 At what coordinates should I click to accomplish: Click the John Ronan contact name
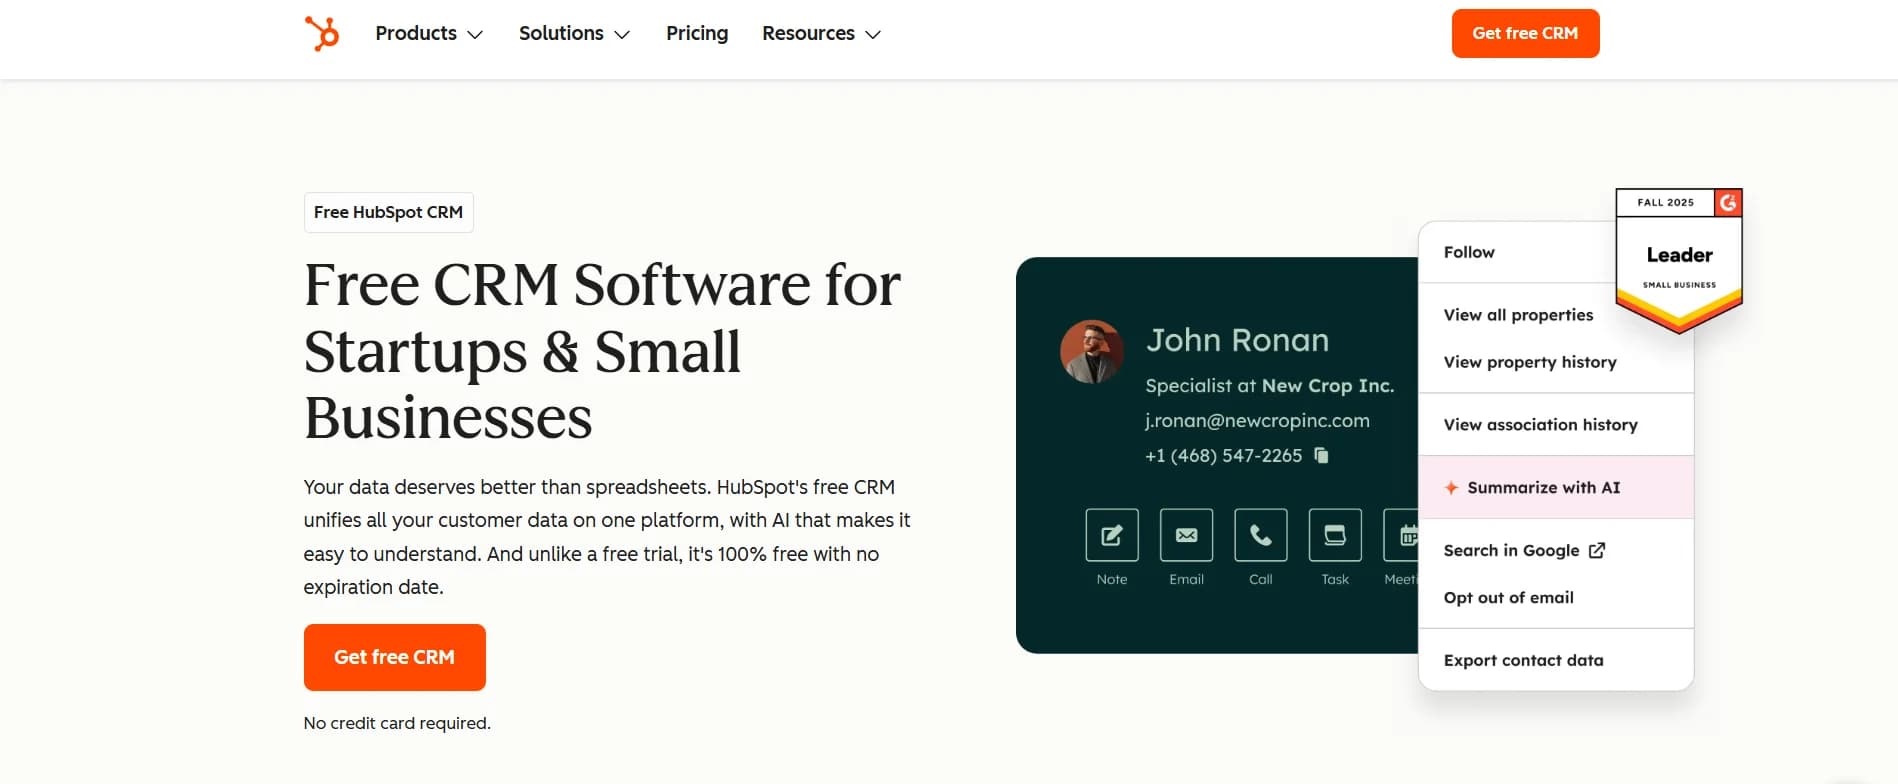click(1237, 340)
